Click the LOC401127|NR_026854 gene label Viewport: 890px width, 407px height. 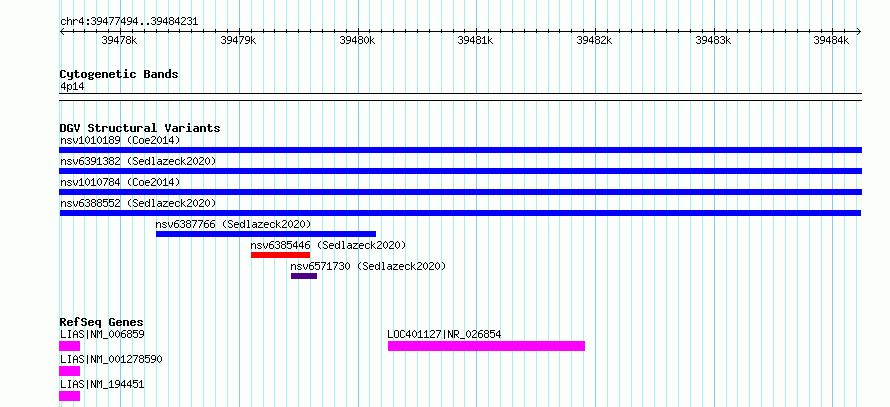[x=444, y=334]
